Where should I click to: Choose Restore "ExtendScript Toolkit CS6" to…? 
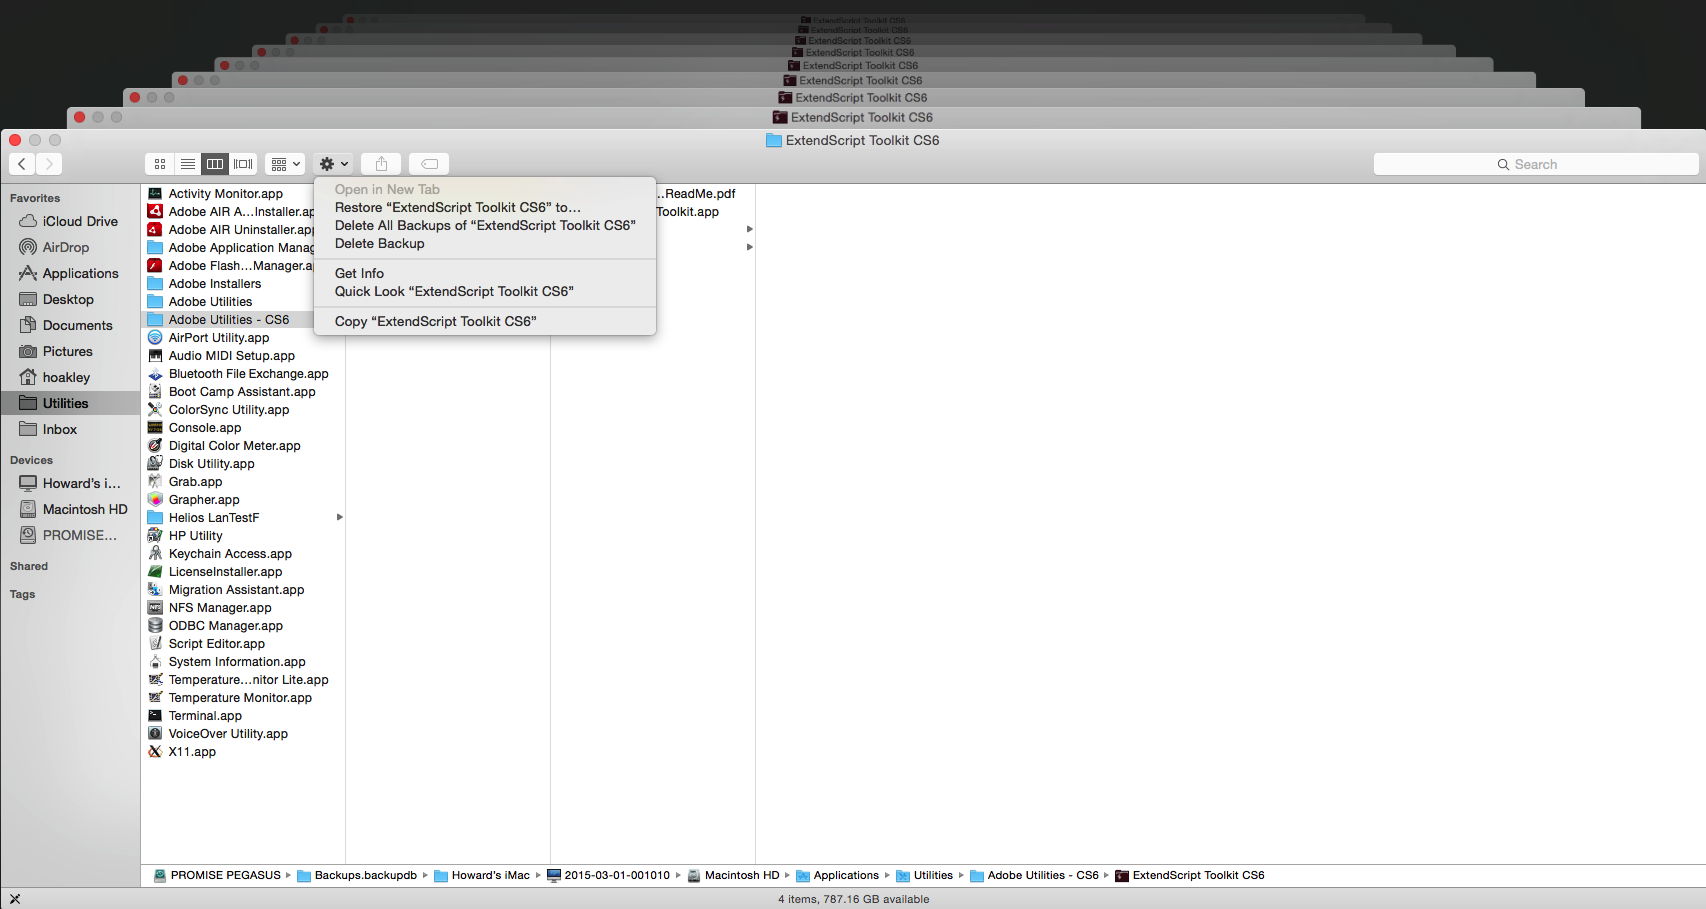click(457, 207)
